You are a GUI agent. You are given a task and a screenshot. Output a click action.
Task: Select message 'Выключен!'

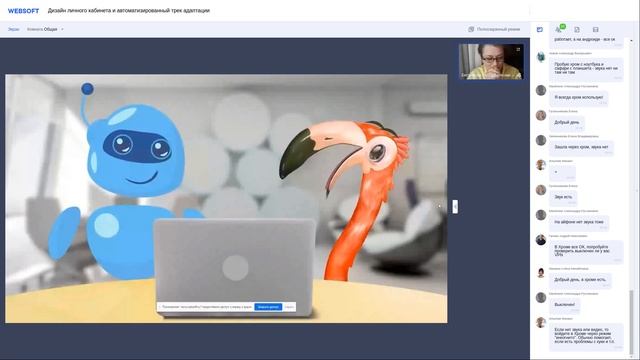[564, 305]
